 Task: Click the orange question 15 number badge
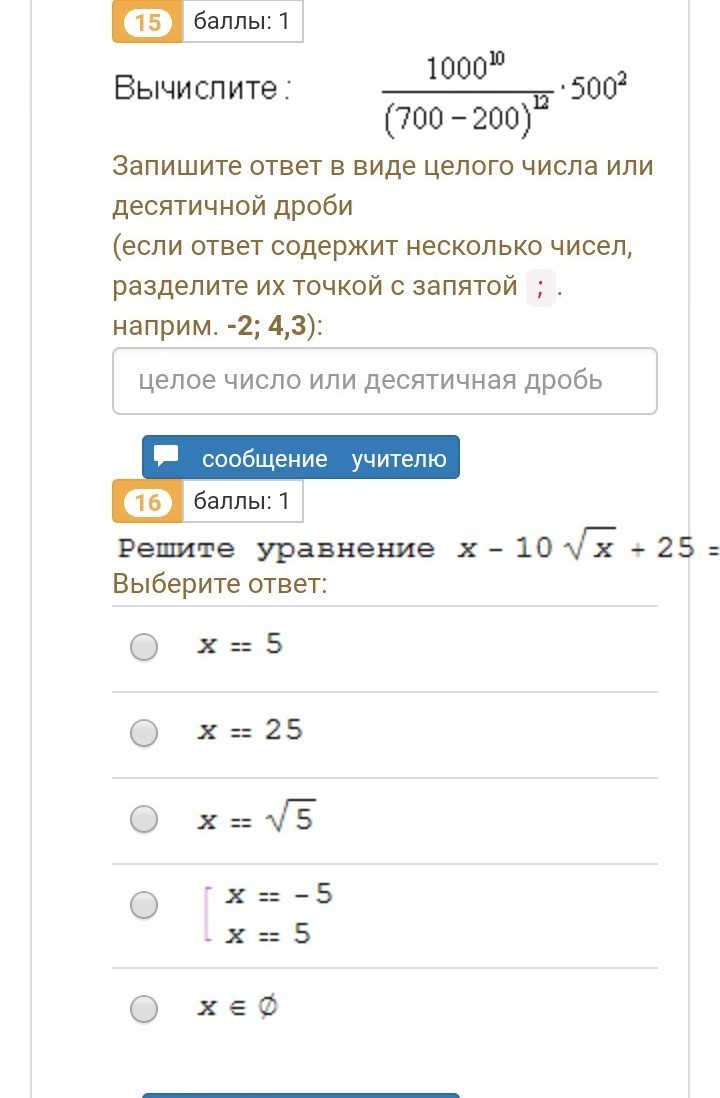(x=147, y=22)
